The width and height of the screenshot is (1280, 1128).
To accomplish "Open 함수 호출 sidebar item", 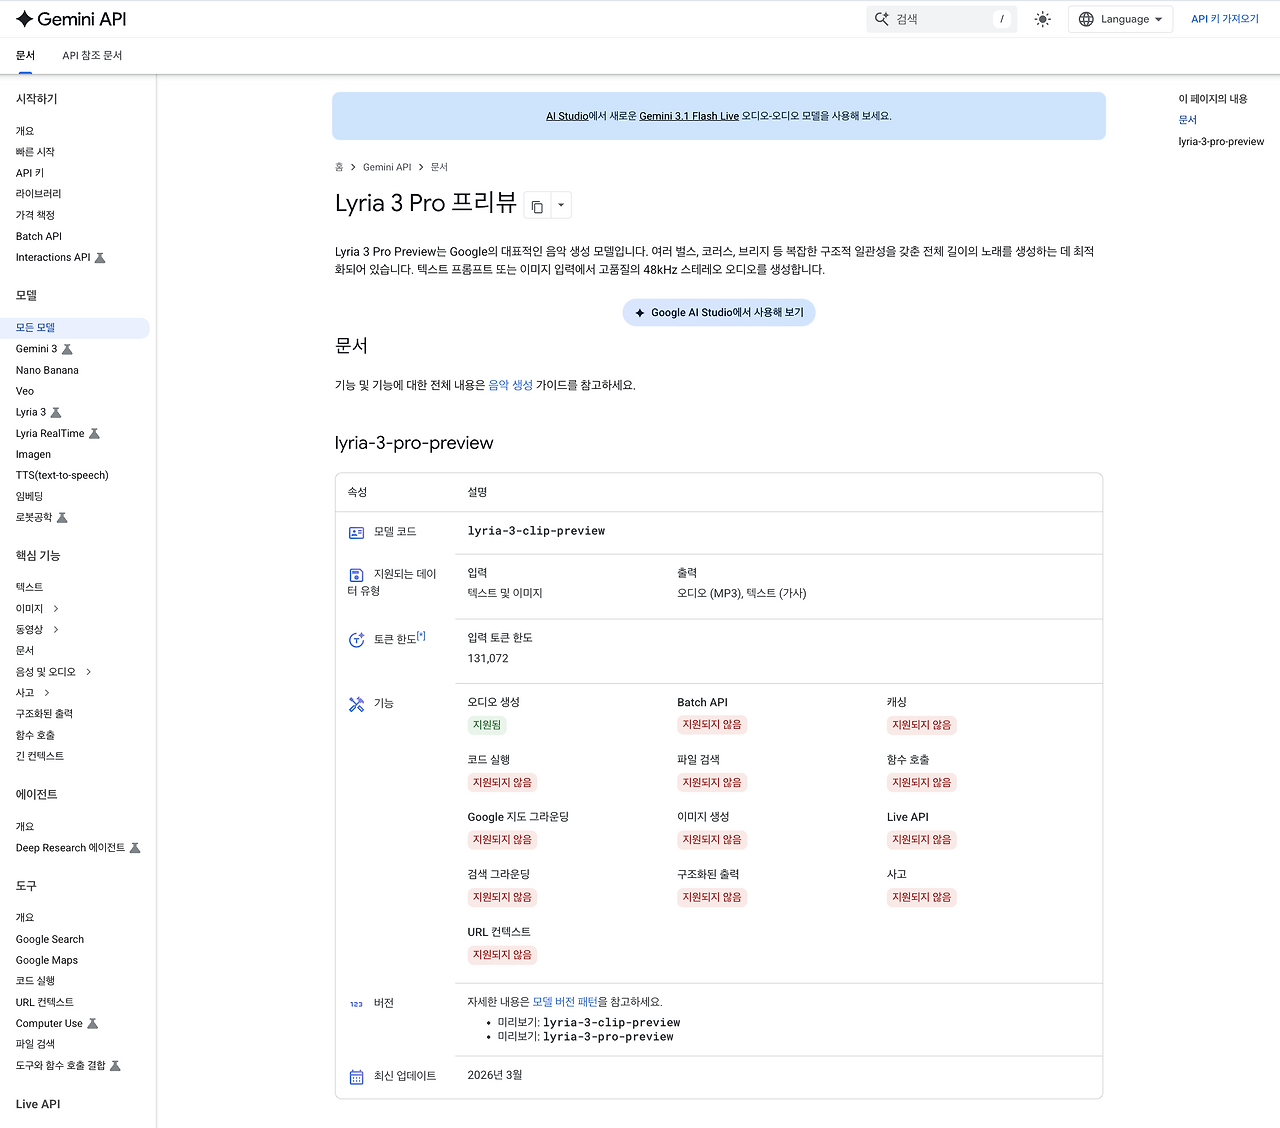I will [x=35, y=735].
